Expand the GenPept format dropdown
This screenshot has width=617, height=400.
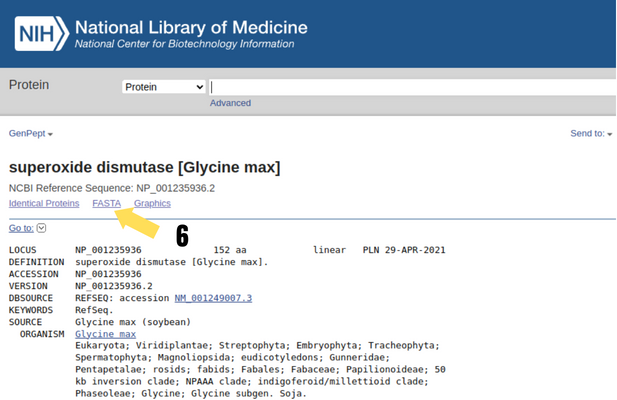[x=31, y=134]
